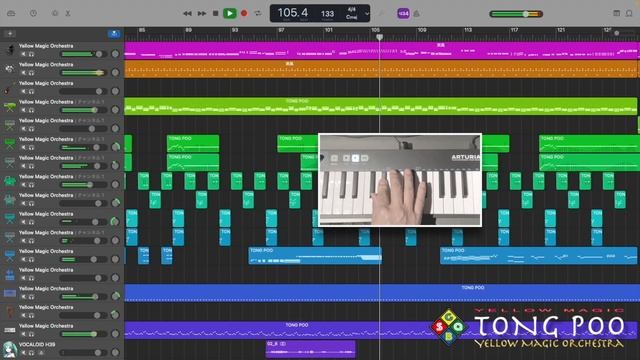This screenshot has width=640, height=360.
Task: Select the light blue TONG POO region ending at the playhead
Action: 315,256
